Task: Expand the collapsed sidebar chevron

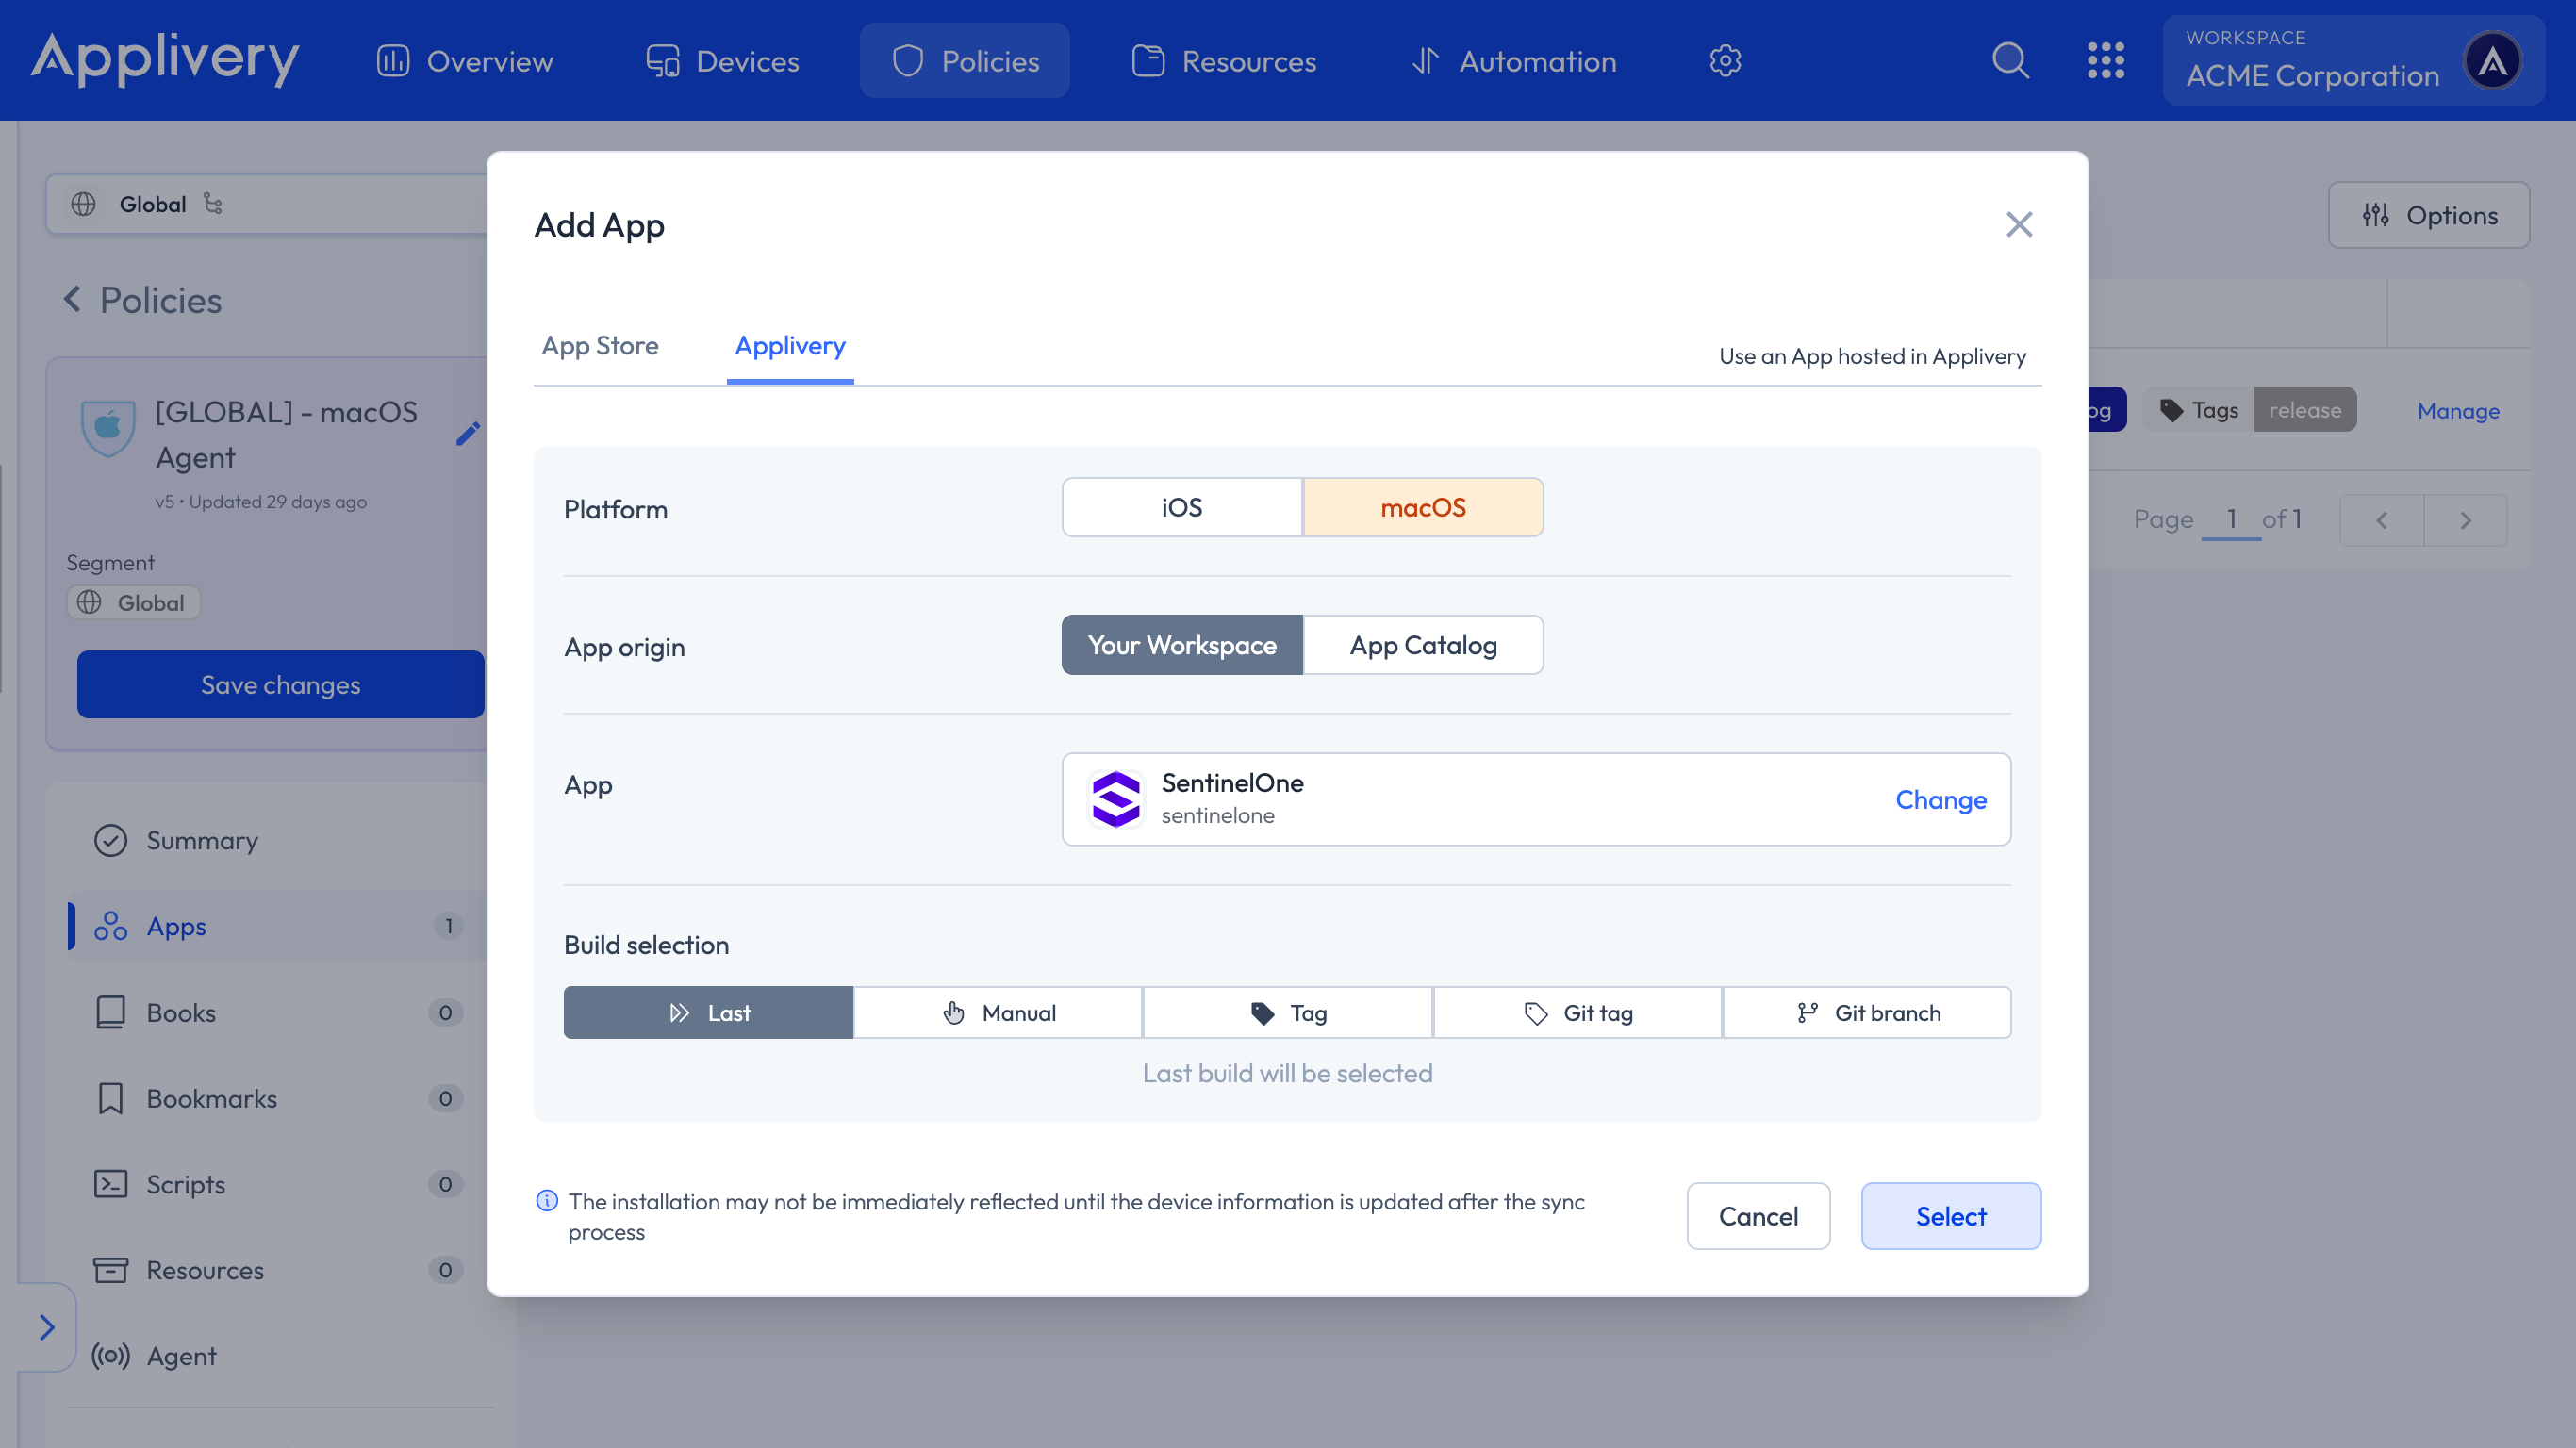Action: (46, 1327)
